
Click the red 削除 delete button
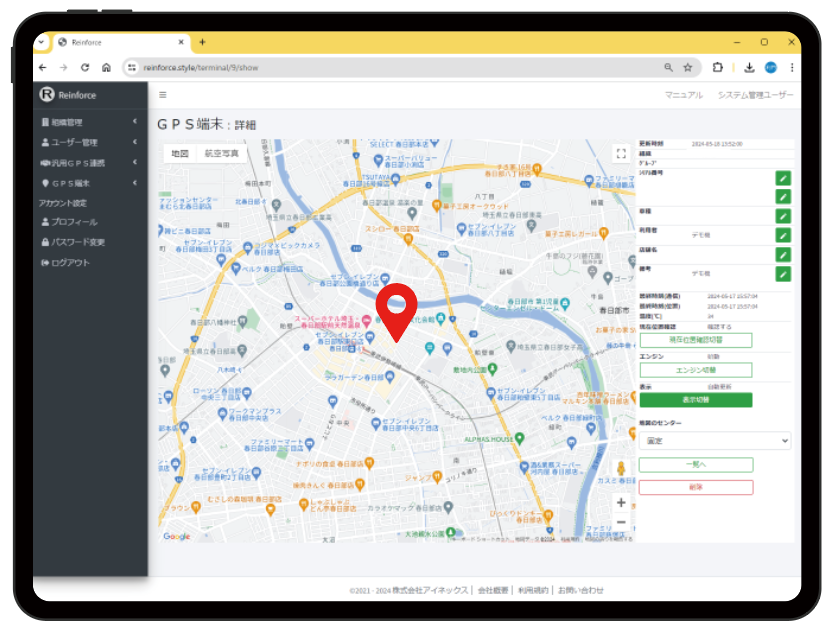click(695, 487)
